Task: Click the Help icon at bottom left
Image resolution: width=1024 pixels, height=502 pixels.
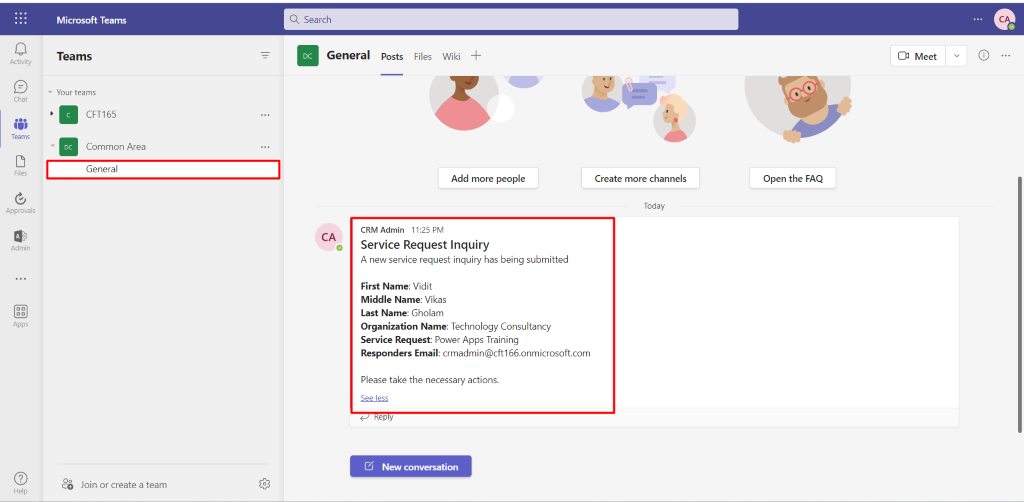Action: tap(20, 482)
